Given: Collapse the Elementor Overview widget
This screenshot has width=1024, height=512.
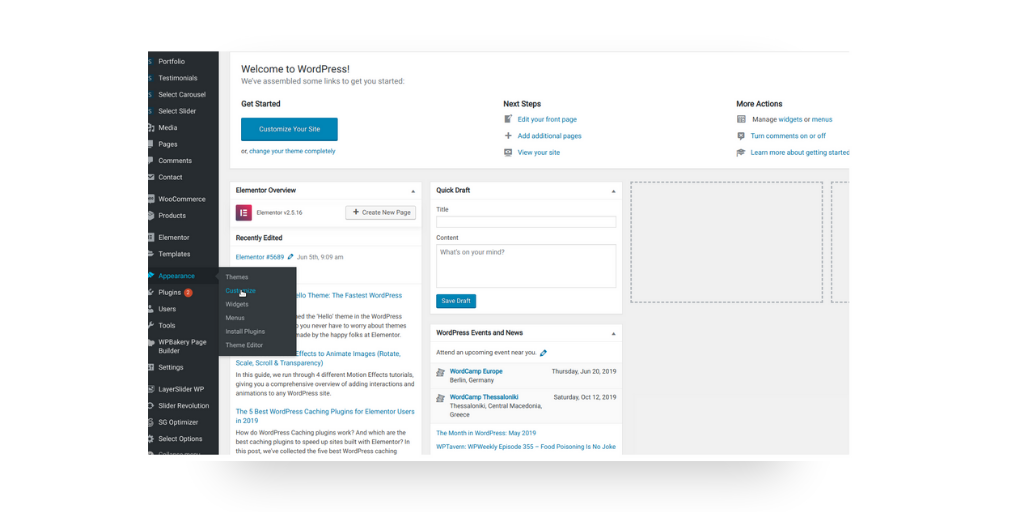Looking at the screenshot, I should click(x=413, y=191).
